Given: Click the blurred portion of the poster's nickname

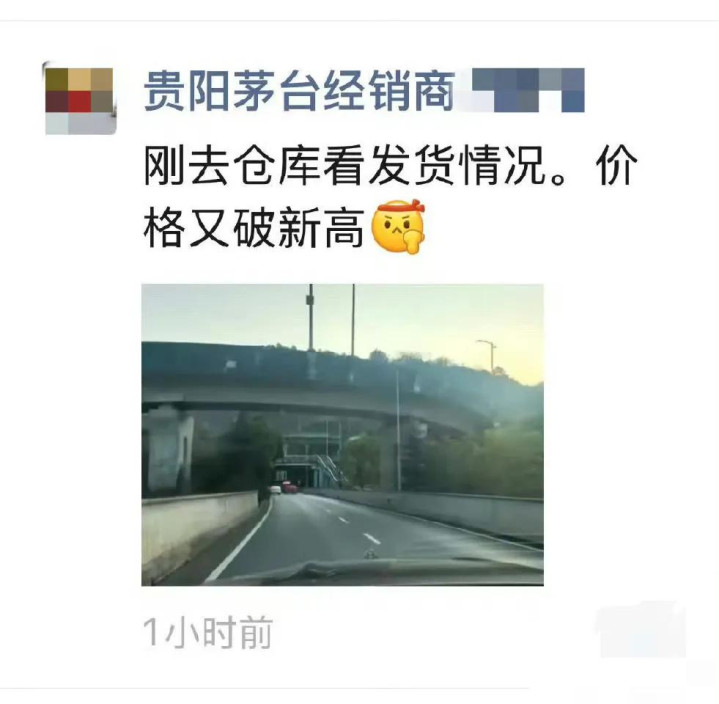Looking at the screenshot, I should point(528,90).
